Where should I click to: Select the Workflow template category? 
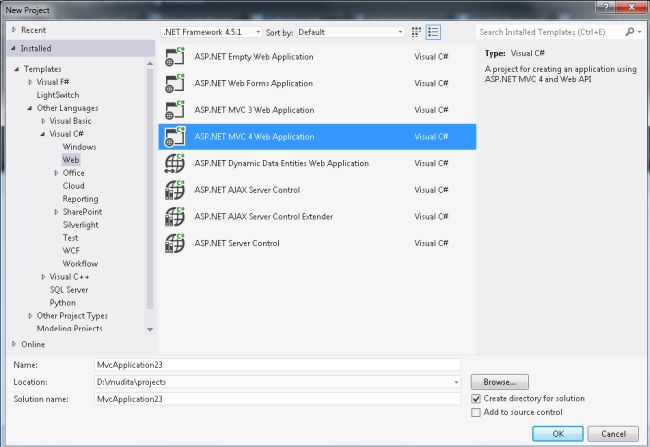click(80, 264)
